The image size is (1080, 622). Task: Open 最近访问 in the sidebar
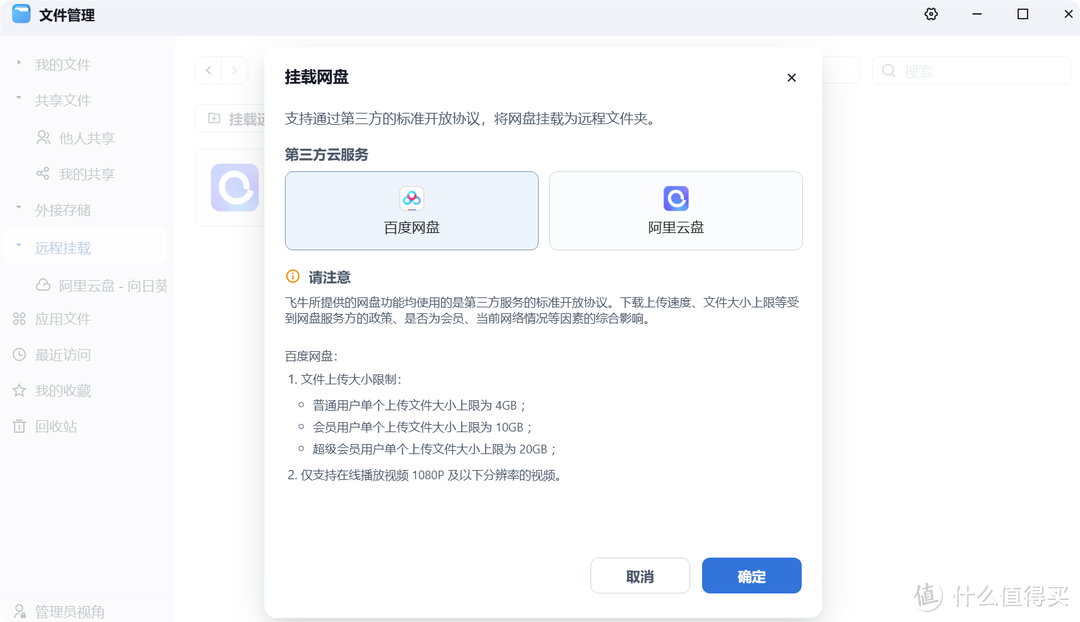click(62, 355)
